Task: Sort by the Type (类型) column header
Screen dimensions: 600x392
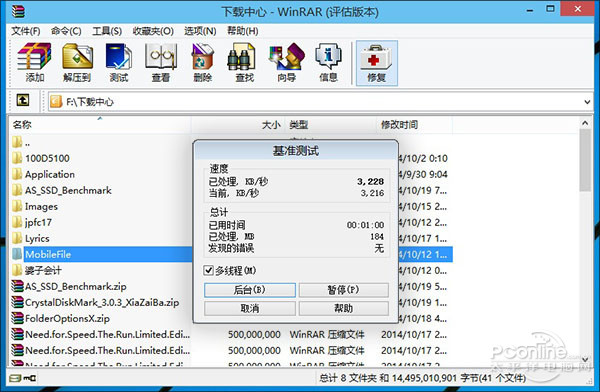Action: [331, 124]
